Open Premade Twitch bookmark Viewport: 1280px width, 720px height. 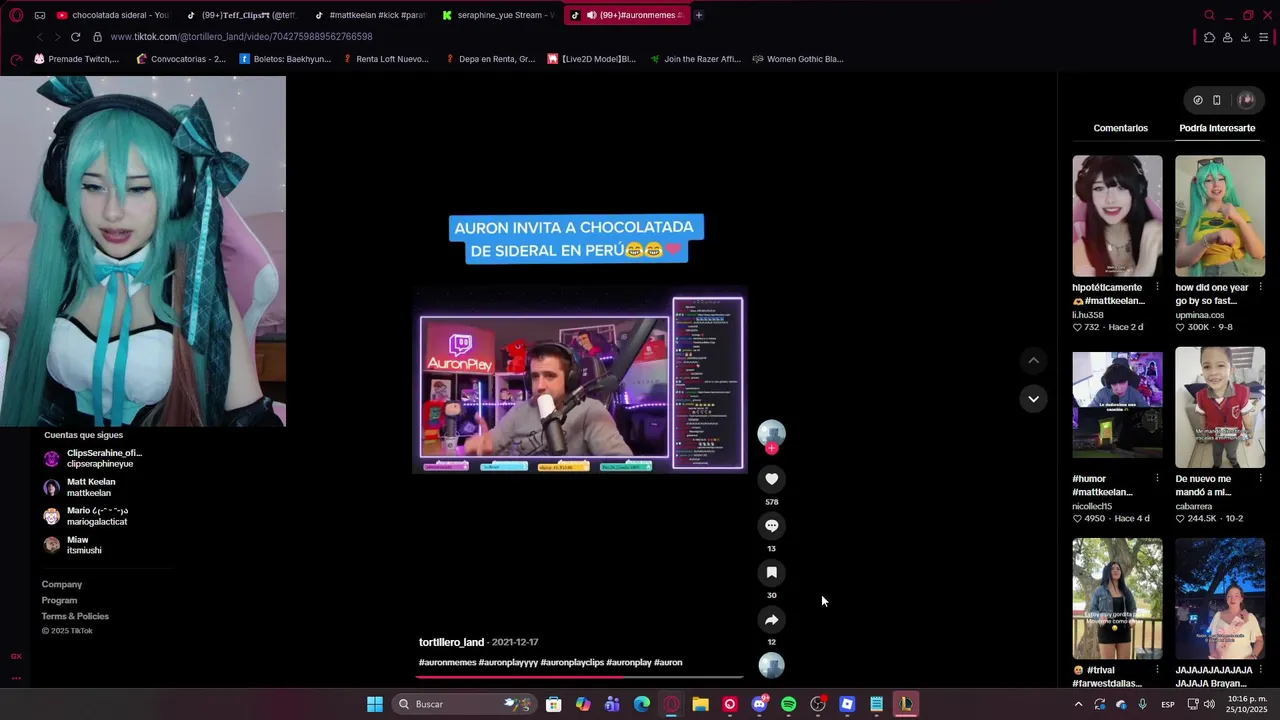coord(76,59)
